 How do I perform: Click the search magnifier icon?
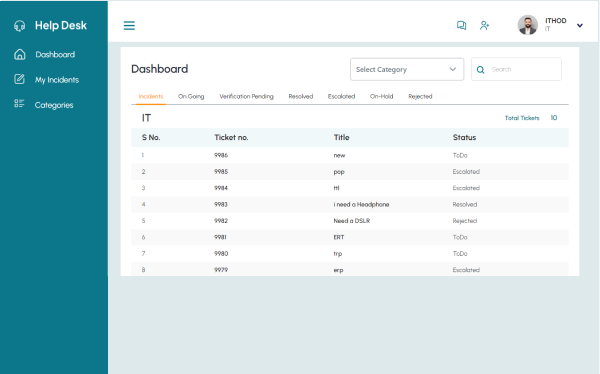pos(481,70)
